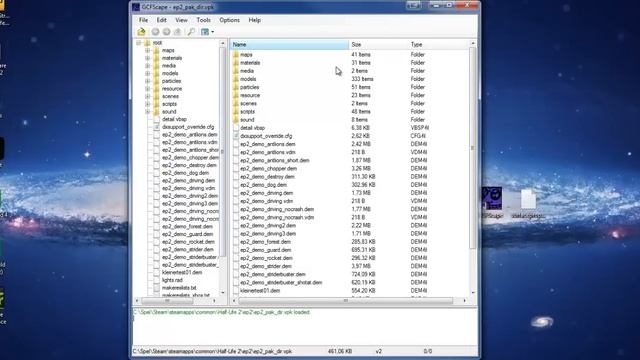Image resolution: width=640 pixels, height=360 pixels.
Task: Expand the scenes folder in the tree
Action: coord(147,97)
